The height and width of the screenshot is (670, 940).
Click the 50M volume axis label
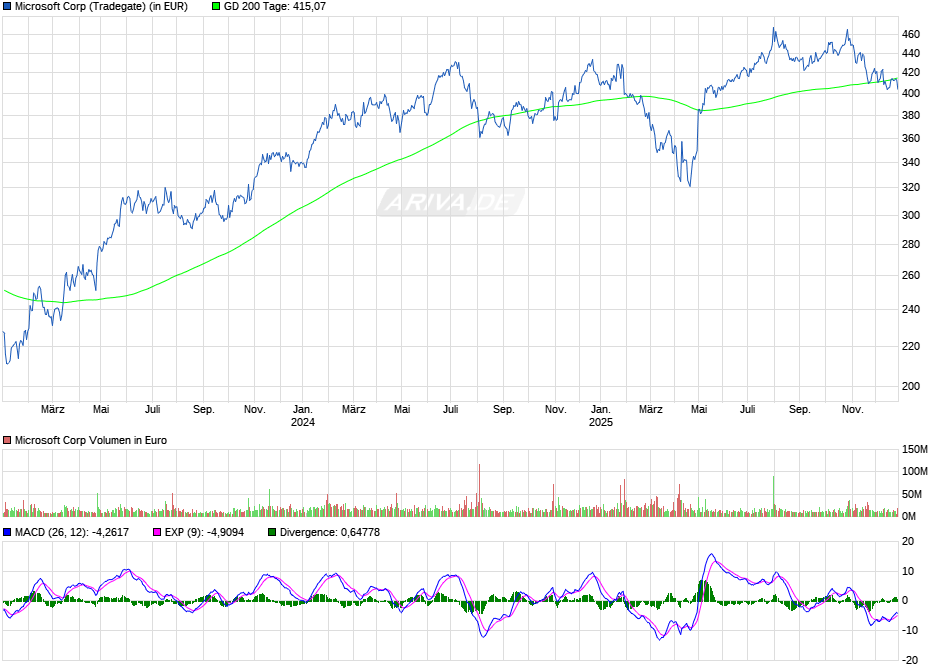(912, 494)
